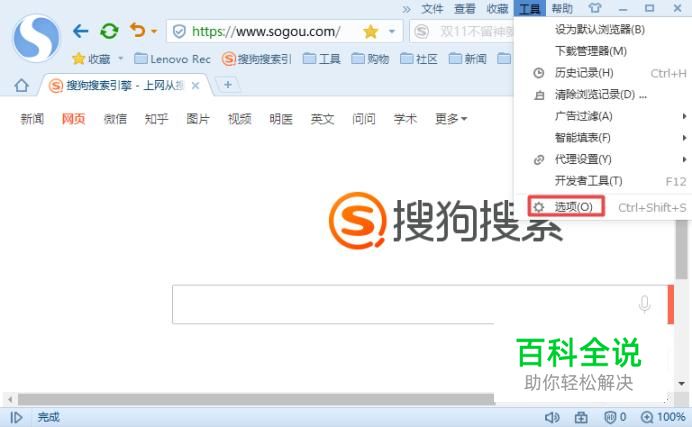
Task: Open the 社区 bookmark folder
Action: (419, 59)
